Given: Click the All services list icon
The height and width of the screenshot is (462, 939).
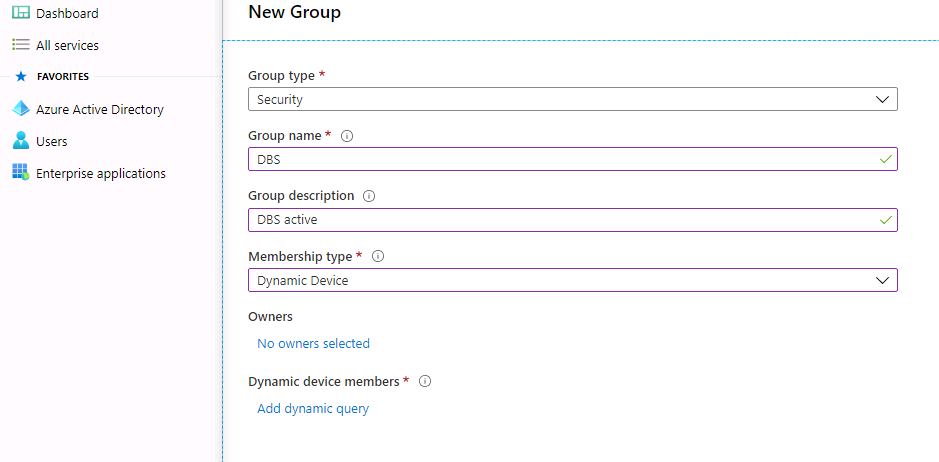Looking at the screenshot, I should tap(20, 45).
